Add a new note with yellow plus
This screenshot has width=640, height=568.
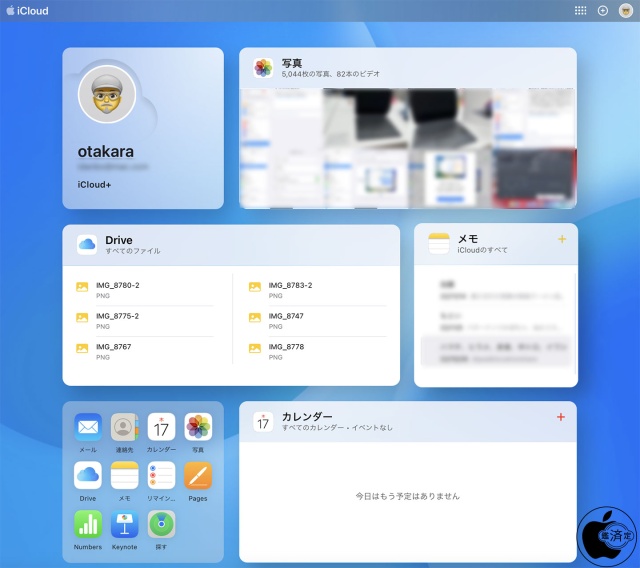(562, 239)
